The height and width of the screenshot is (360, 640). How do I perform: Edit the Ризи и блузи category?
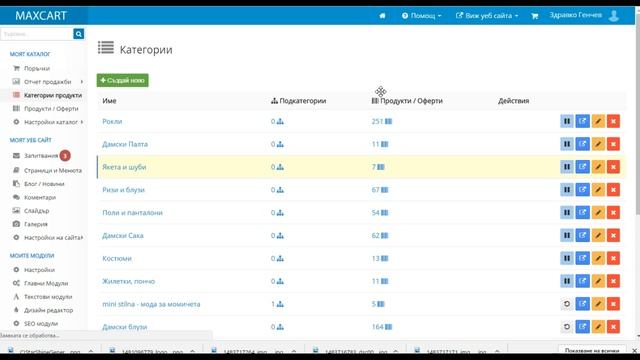click(598, 190)
